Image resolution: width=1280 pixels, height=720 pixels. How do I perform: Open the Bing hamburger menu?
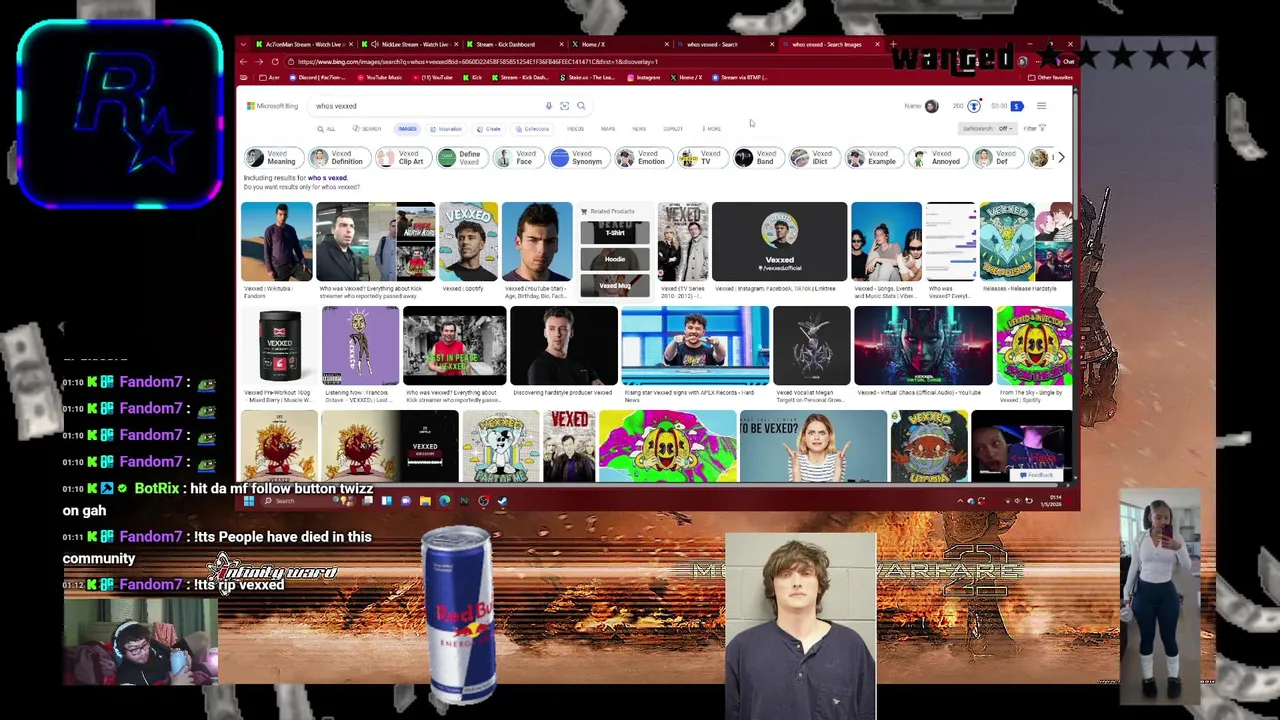1041,106
